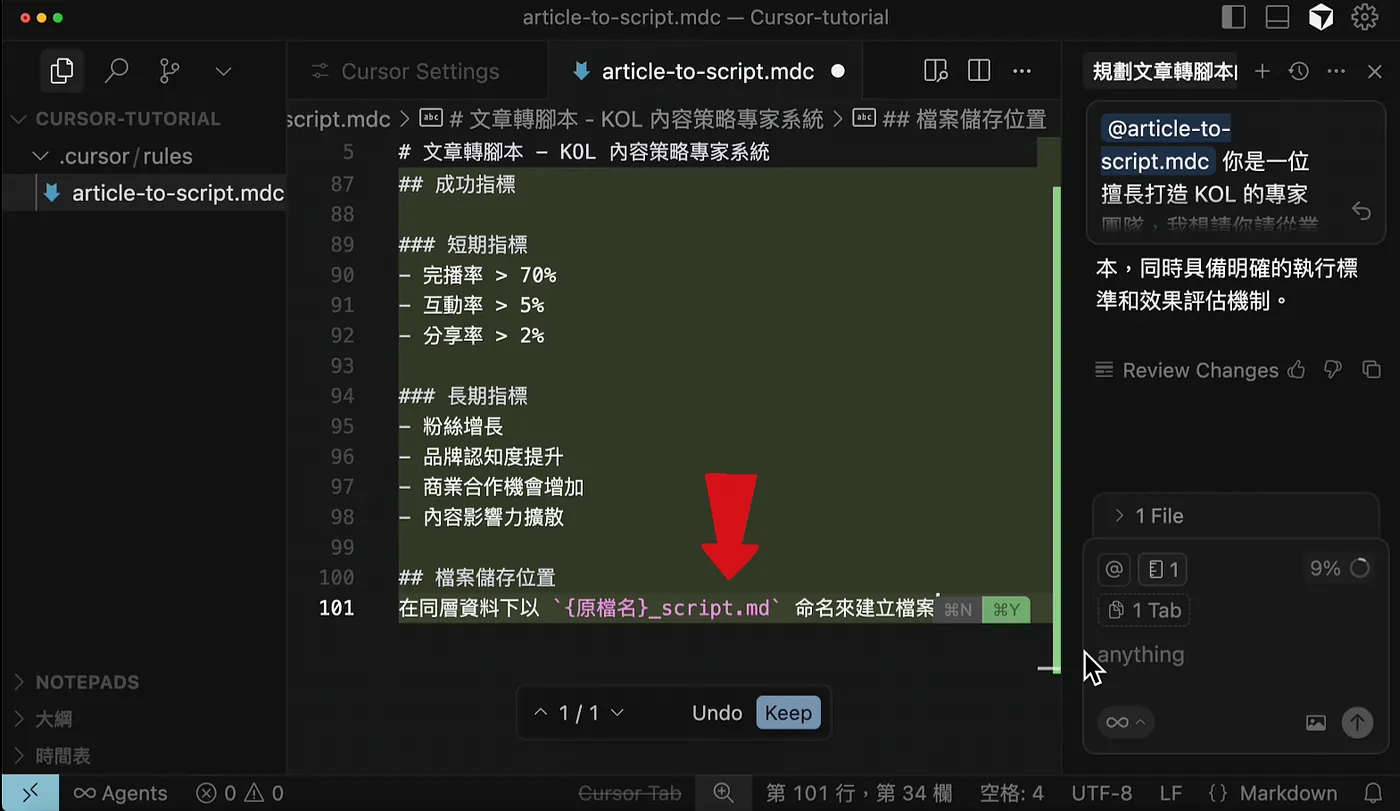Image resolution: width=1400 pixels, height=811 pixels.
Task: Send the chat message arrow button
Action: (1357, 722)
